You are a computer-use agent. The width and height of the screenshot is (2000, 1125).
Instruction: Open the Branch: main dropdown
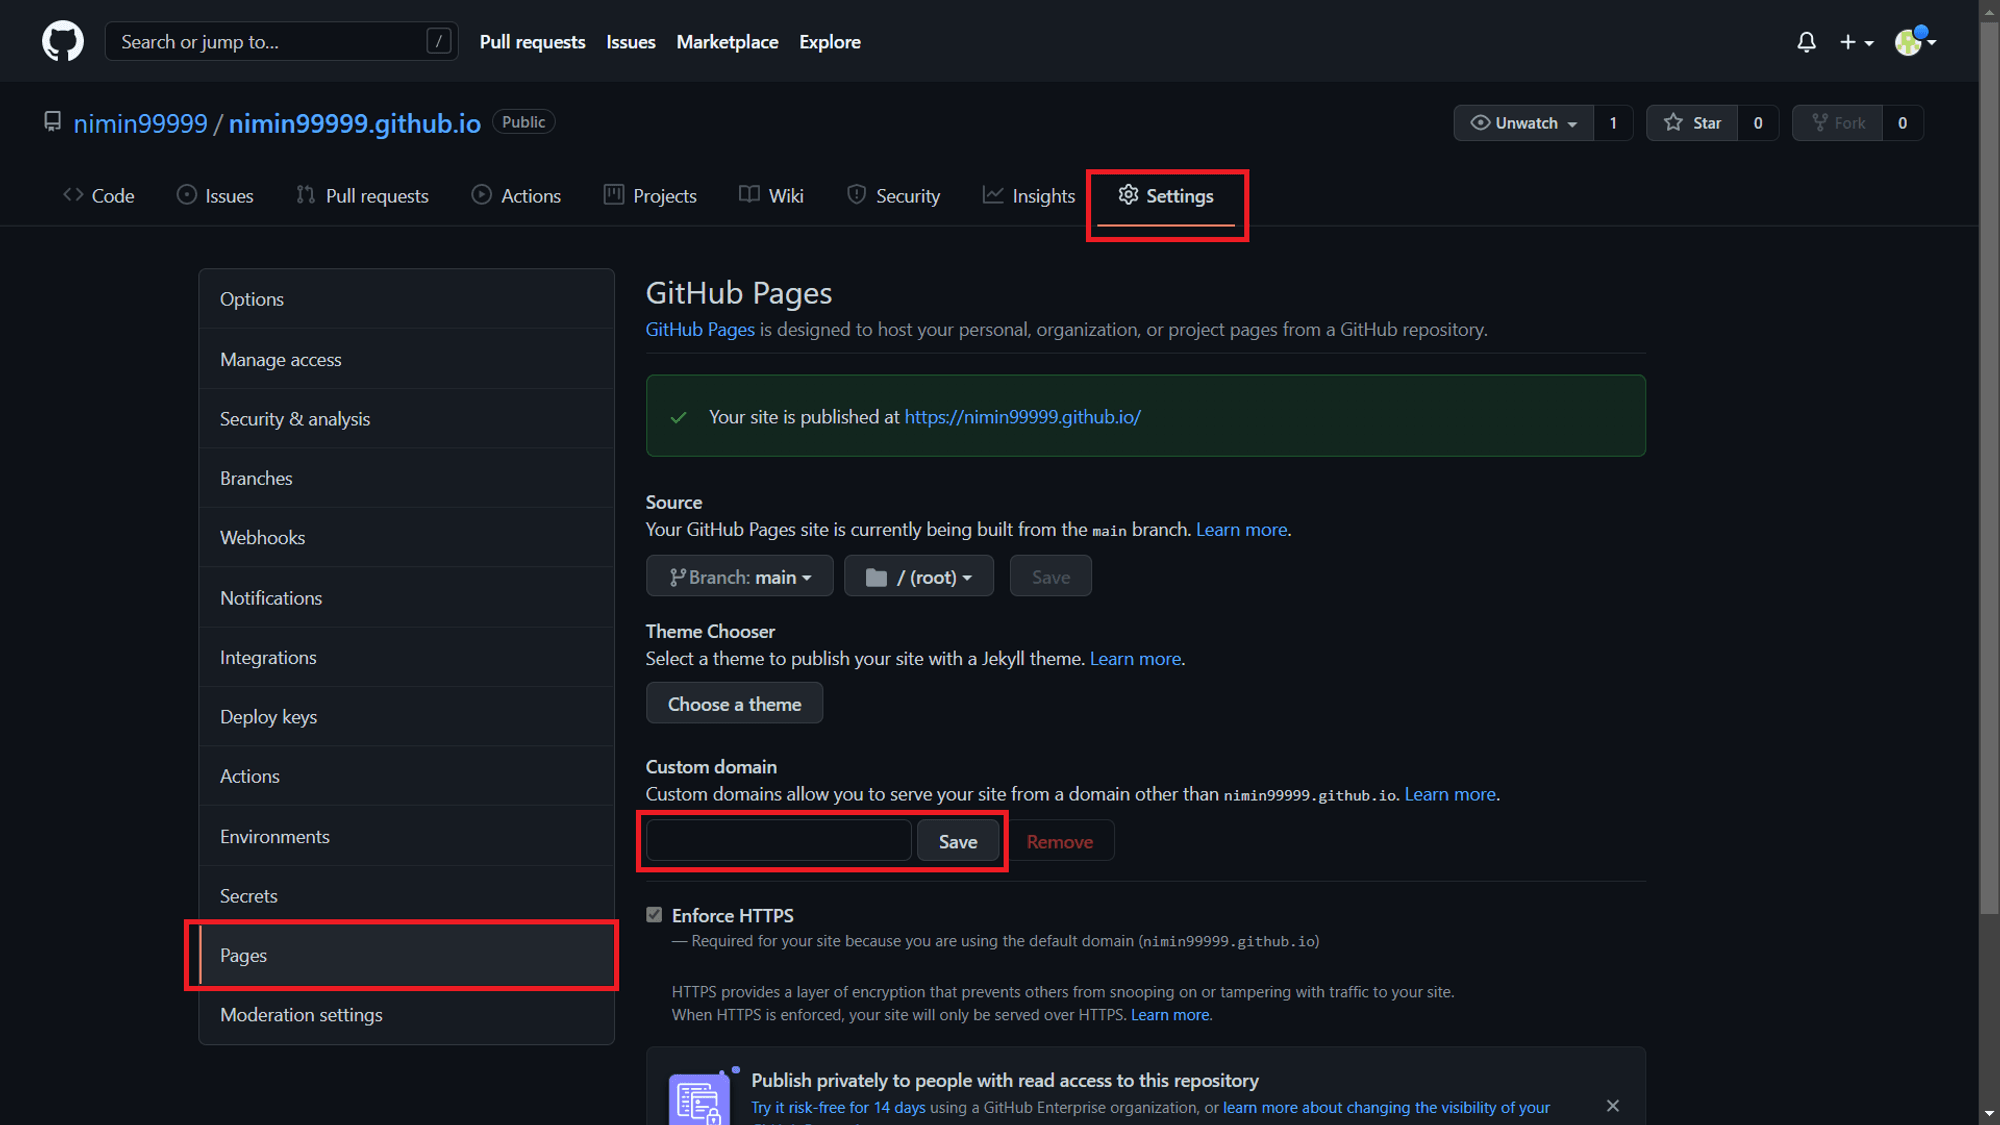740,576
